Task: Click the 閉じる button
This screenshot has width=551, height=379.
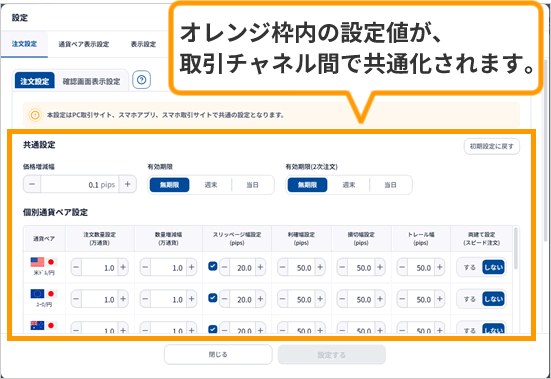Action: point(218,354)
